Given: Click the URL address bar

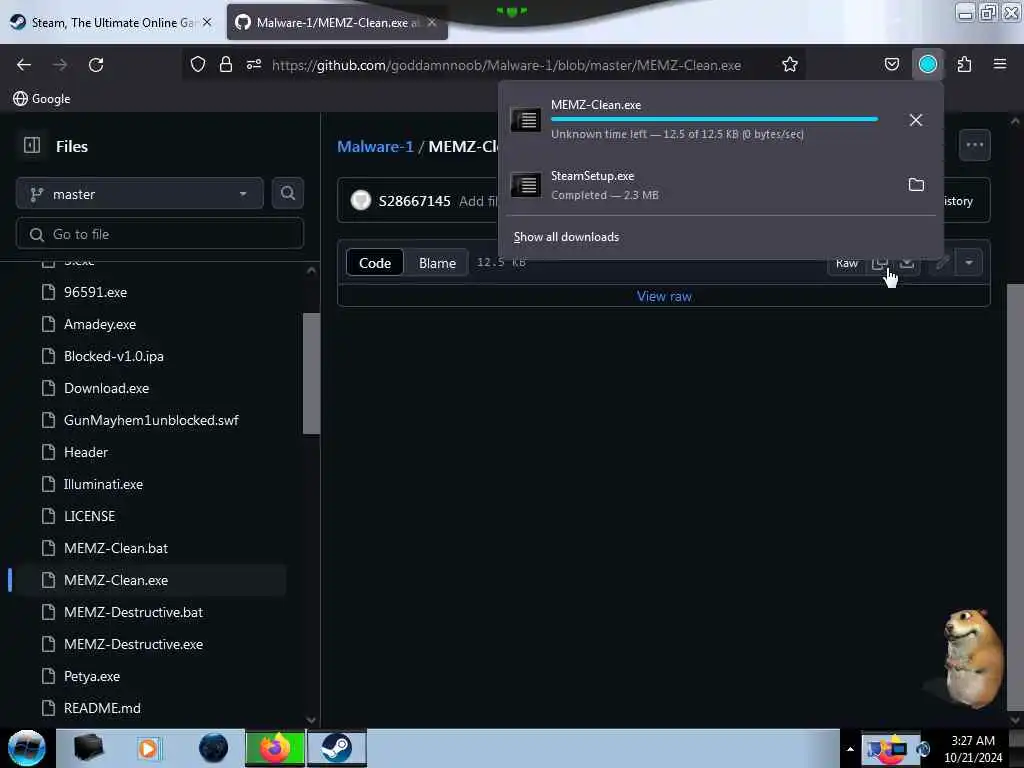Looking at the screenshot, I should [506, 65].
